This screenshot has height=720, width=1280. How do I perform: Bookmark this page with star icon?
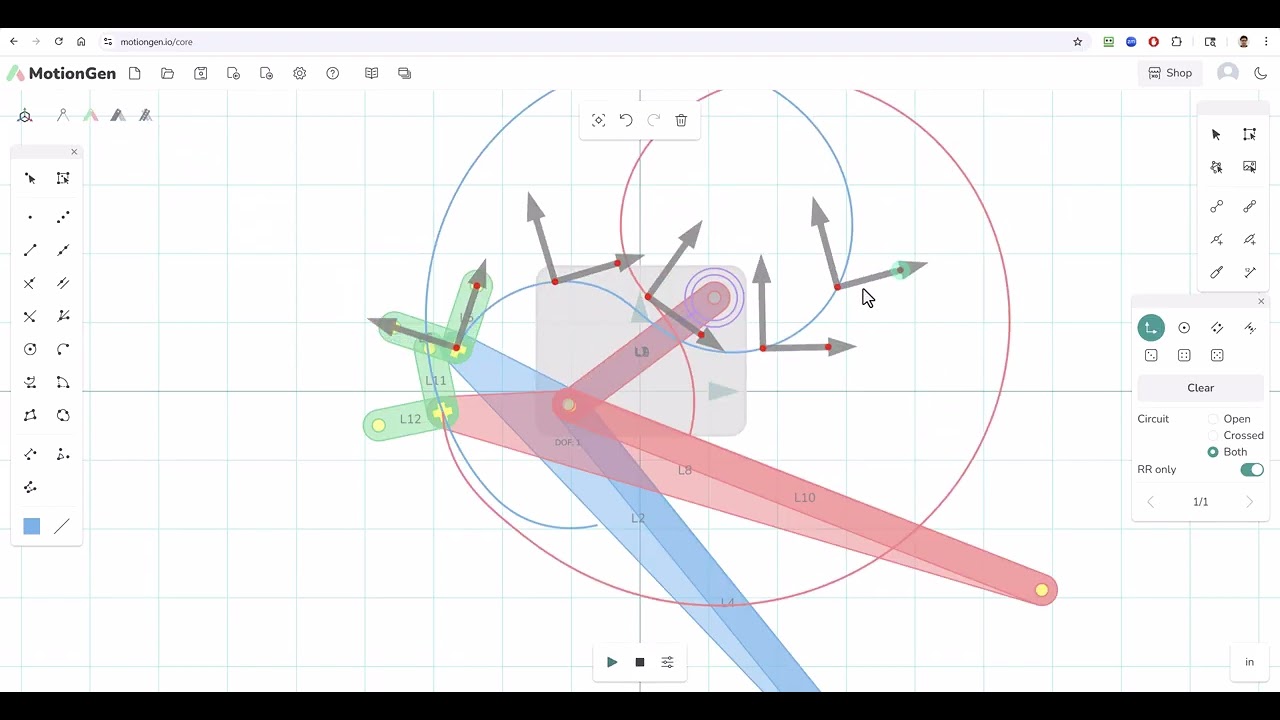pos(1077,41)
